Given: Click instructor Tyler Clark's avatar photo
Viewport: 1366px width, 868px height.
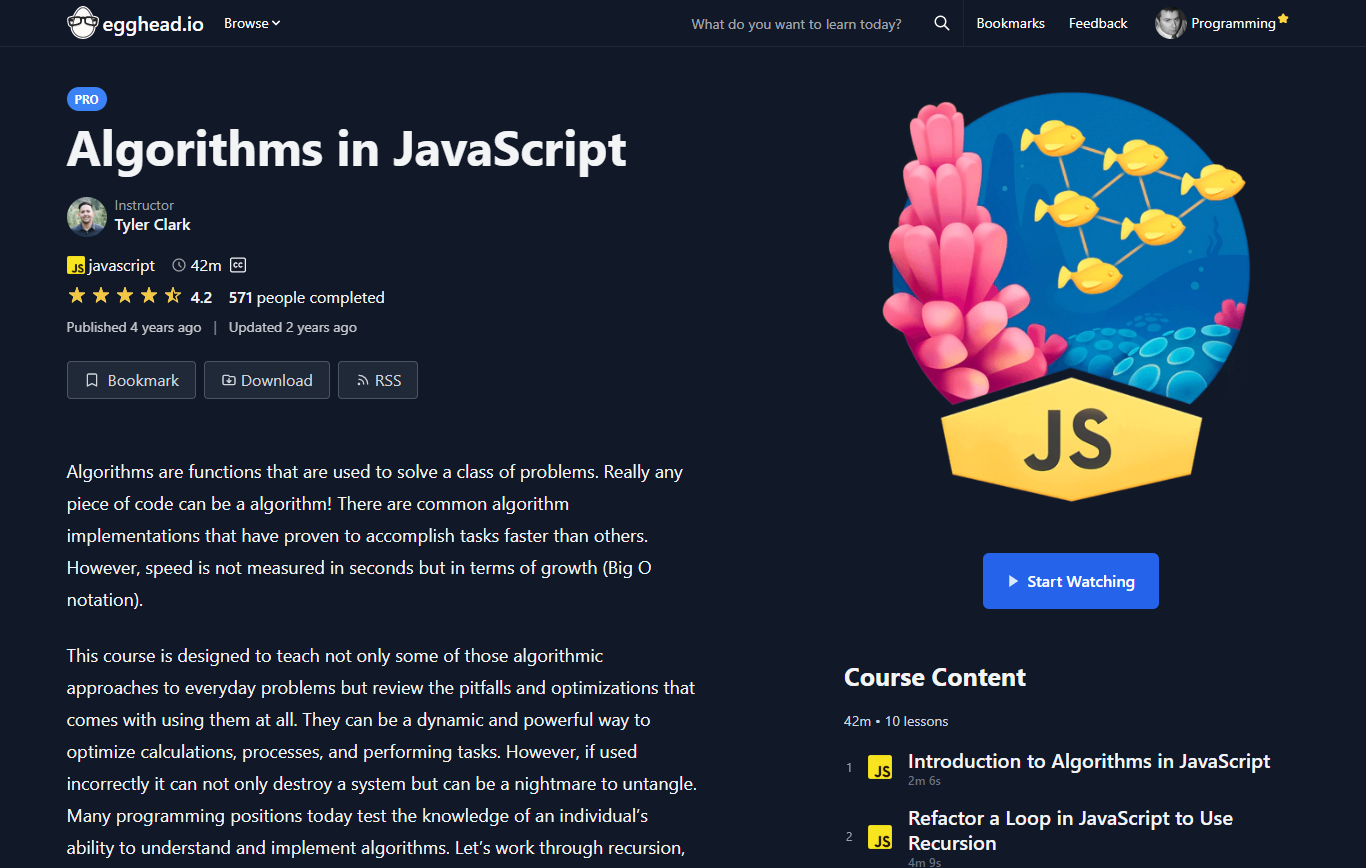Looking at the screenshot, I should pos(87,216).
